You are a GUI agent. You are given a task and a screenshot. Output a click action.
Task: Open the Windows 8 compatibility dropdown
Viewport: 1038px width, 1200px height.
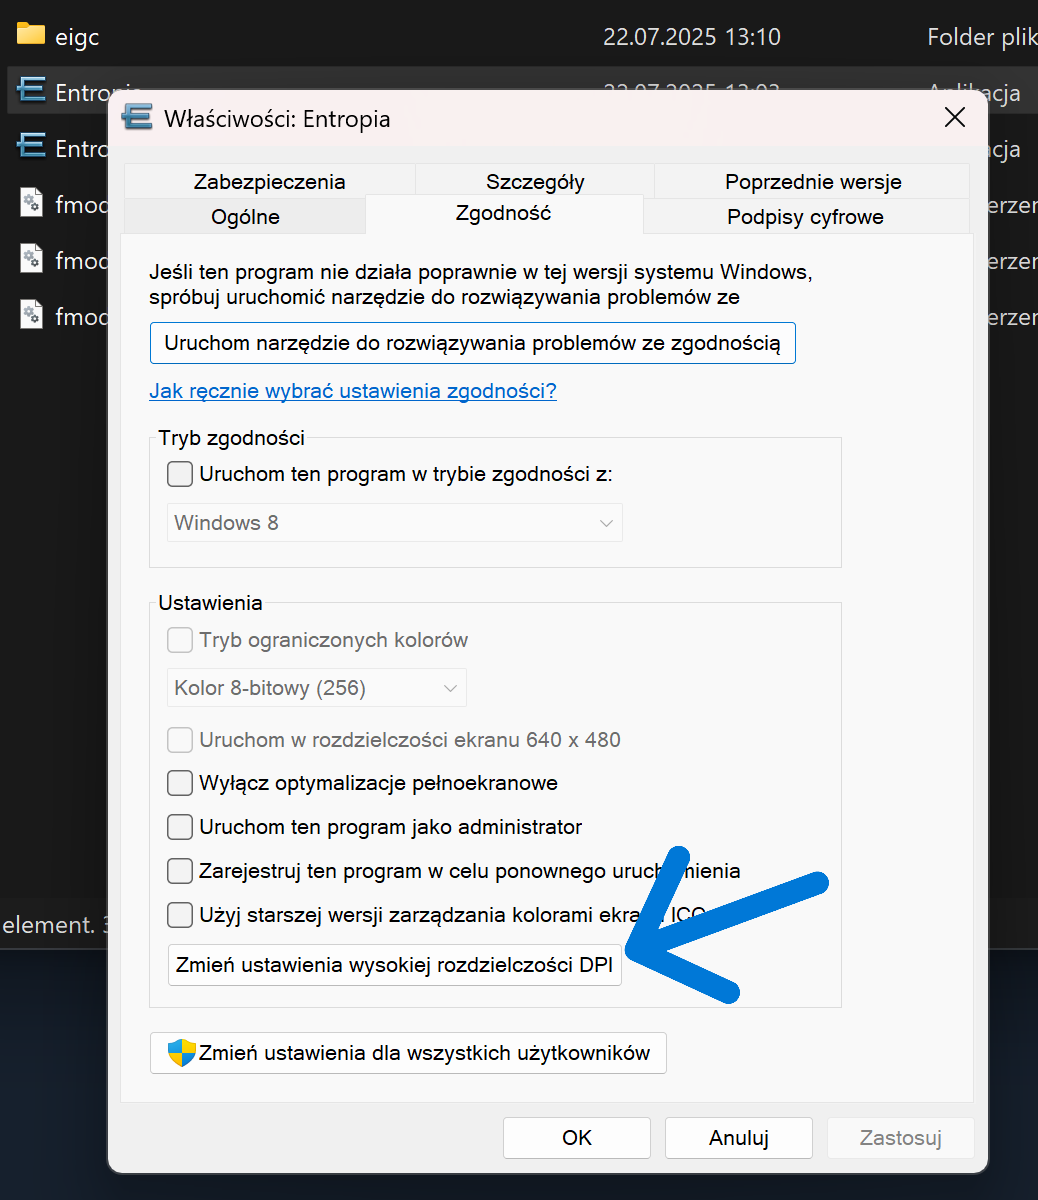point(394,523)
